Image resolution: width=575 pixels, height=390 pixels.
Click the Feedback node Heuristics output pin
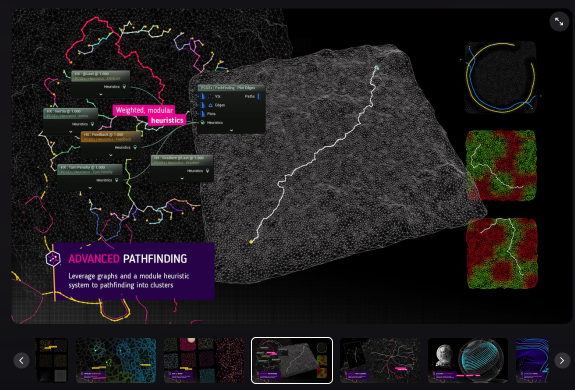[x=135, y=147]
